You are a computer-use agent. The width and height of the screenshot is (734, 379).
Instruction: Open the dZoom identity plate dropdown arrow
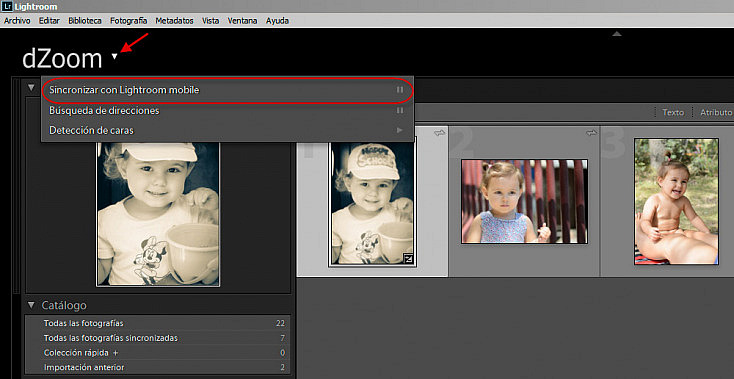pos(115,57)
